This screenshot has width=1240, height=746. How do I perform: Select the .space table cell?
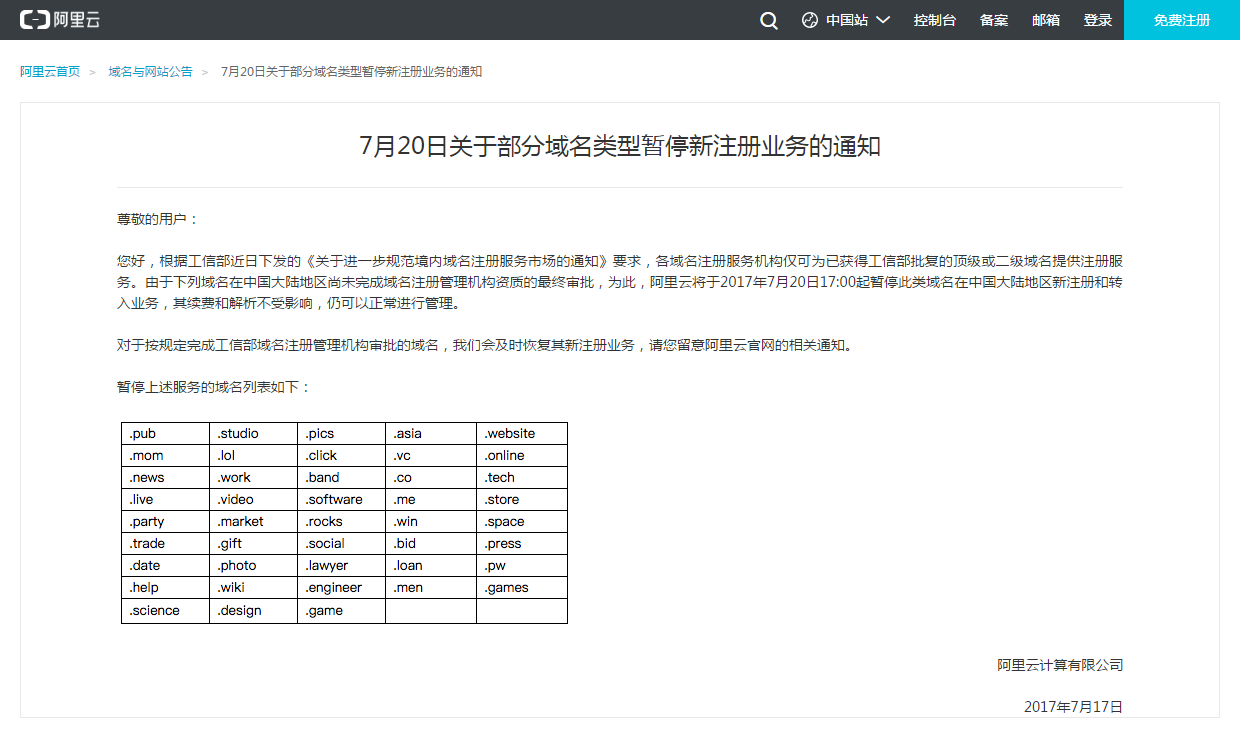pos(522,522)
